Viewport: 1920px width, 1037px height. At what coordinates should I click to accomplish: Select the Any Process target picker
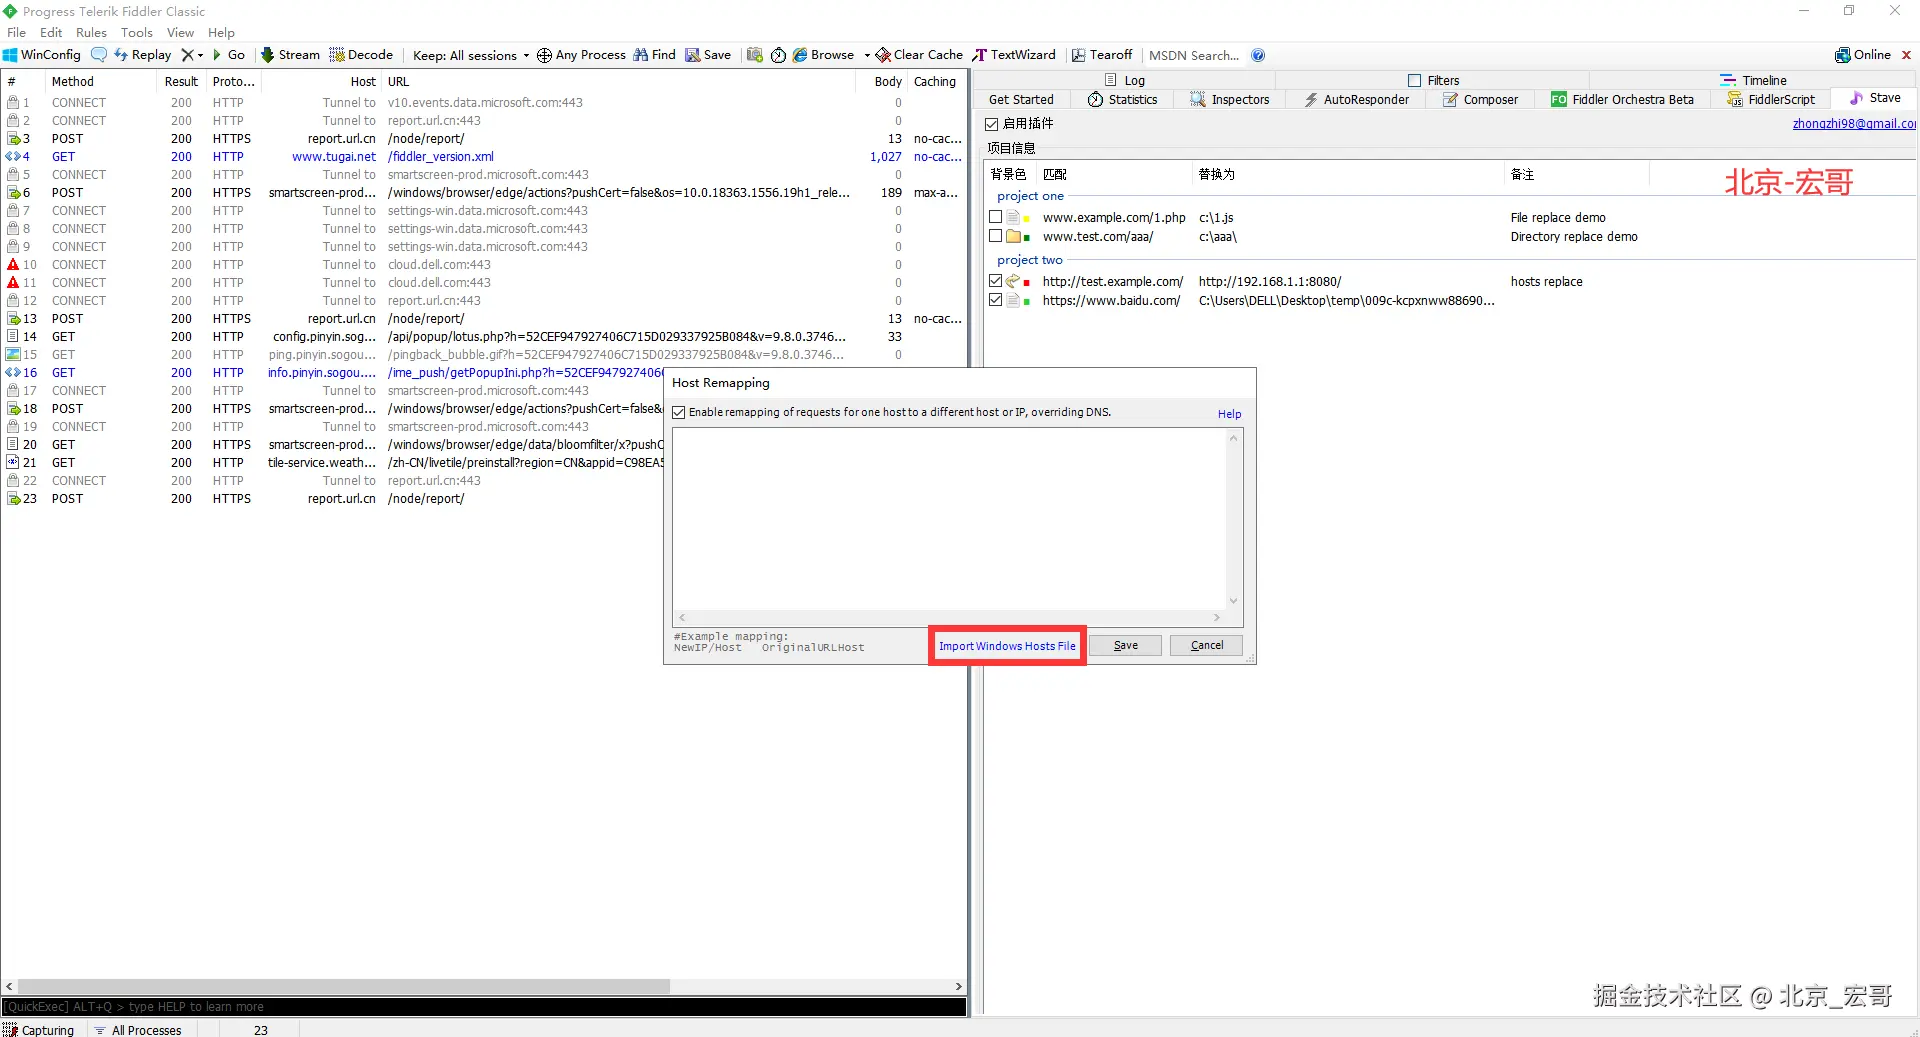[x=581, y=55]
